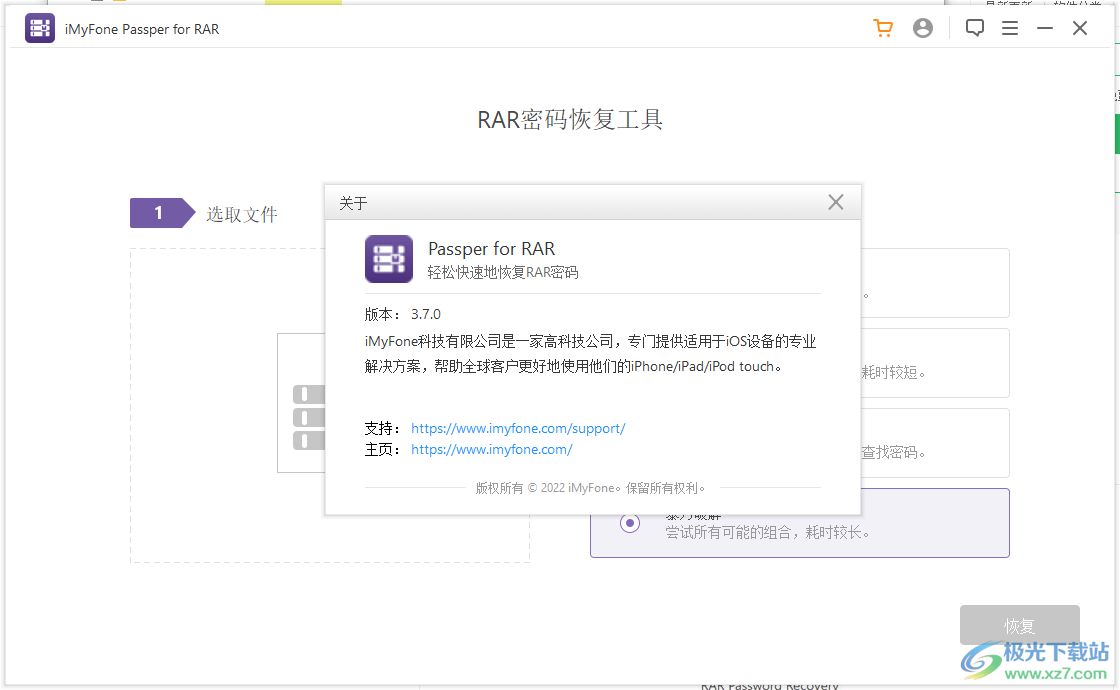Click the copyright 2022 iMyFone text
The height and width of the screenshot is (690, 1120).
click(590, 488)
